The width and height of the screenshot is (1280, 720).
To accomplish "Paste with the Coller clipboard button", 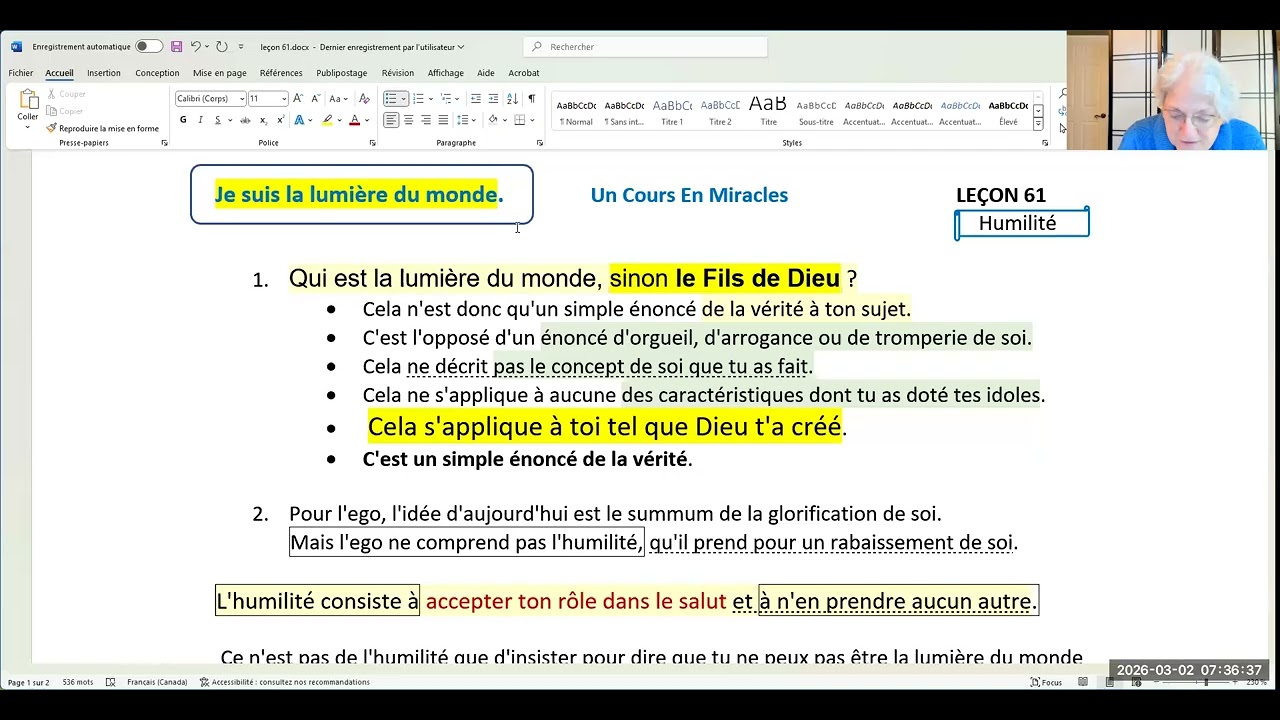I will coord(28,107).
